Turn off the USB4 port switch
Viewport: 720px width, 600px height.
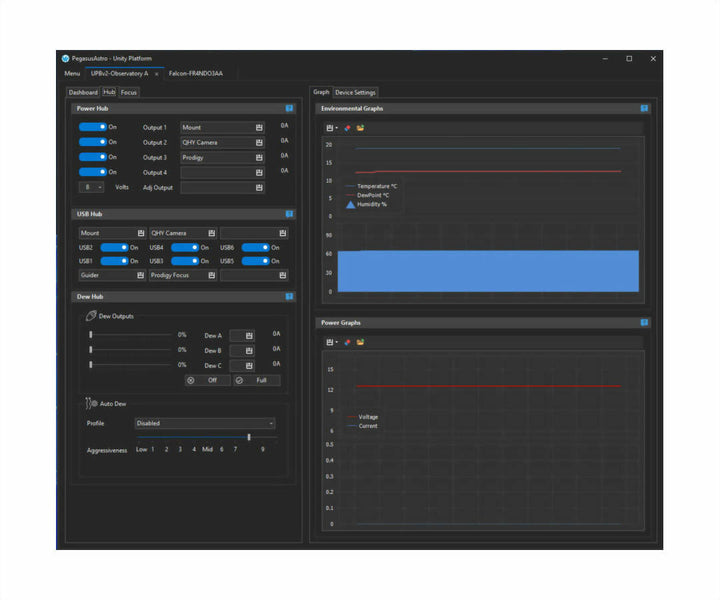point(184,247)
